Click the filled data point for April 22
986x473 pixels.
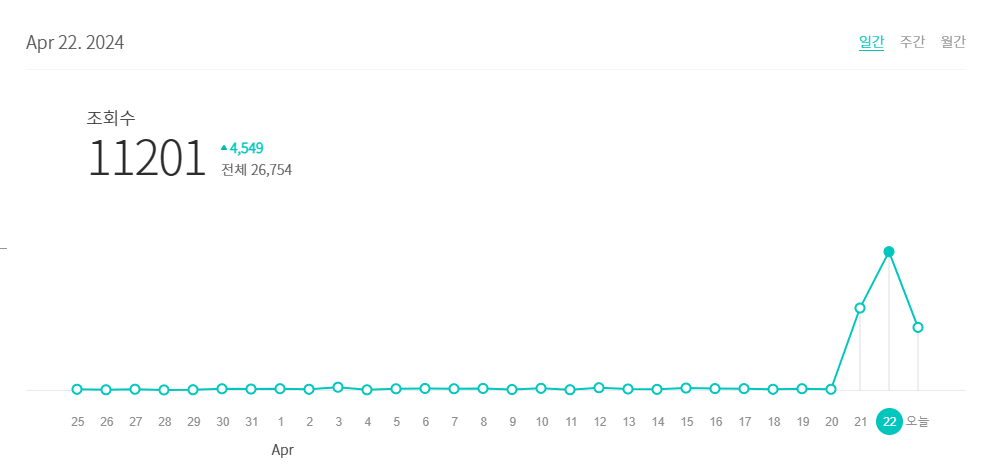tap(889, 252)
